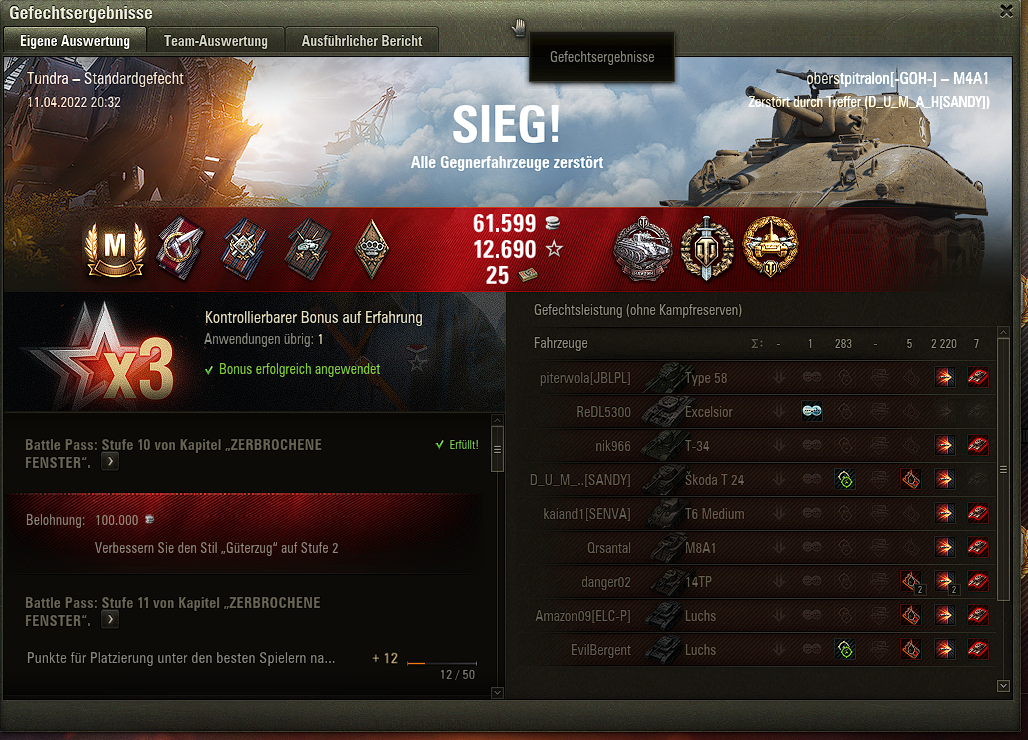Viewport: 1028px width, 740px height.
Task: Click the Punkte progress bar showing 12 / 50
Action: coord(442,663)
